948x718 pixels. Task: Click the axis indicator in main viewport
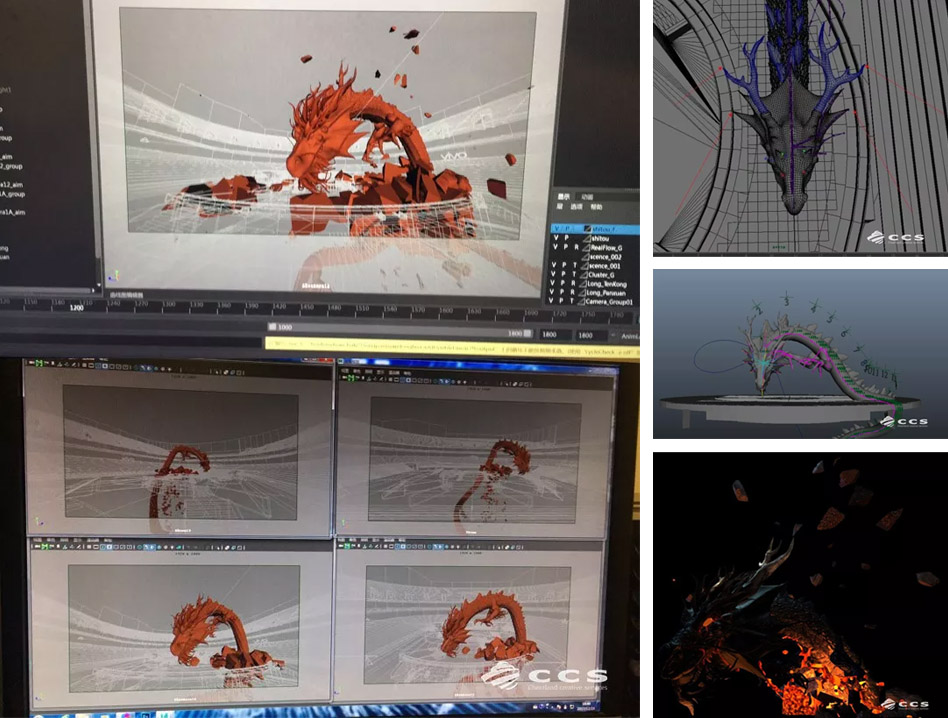pos(113,276)
